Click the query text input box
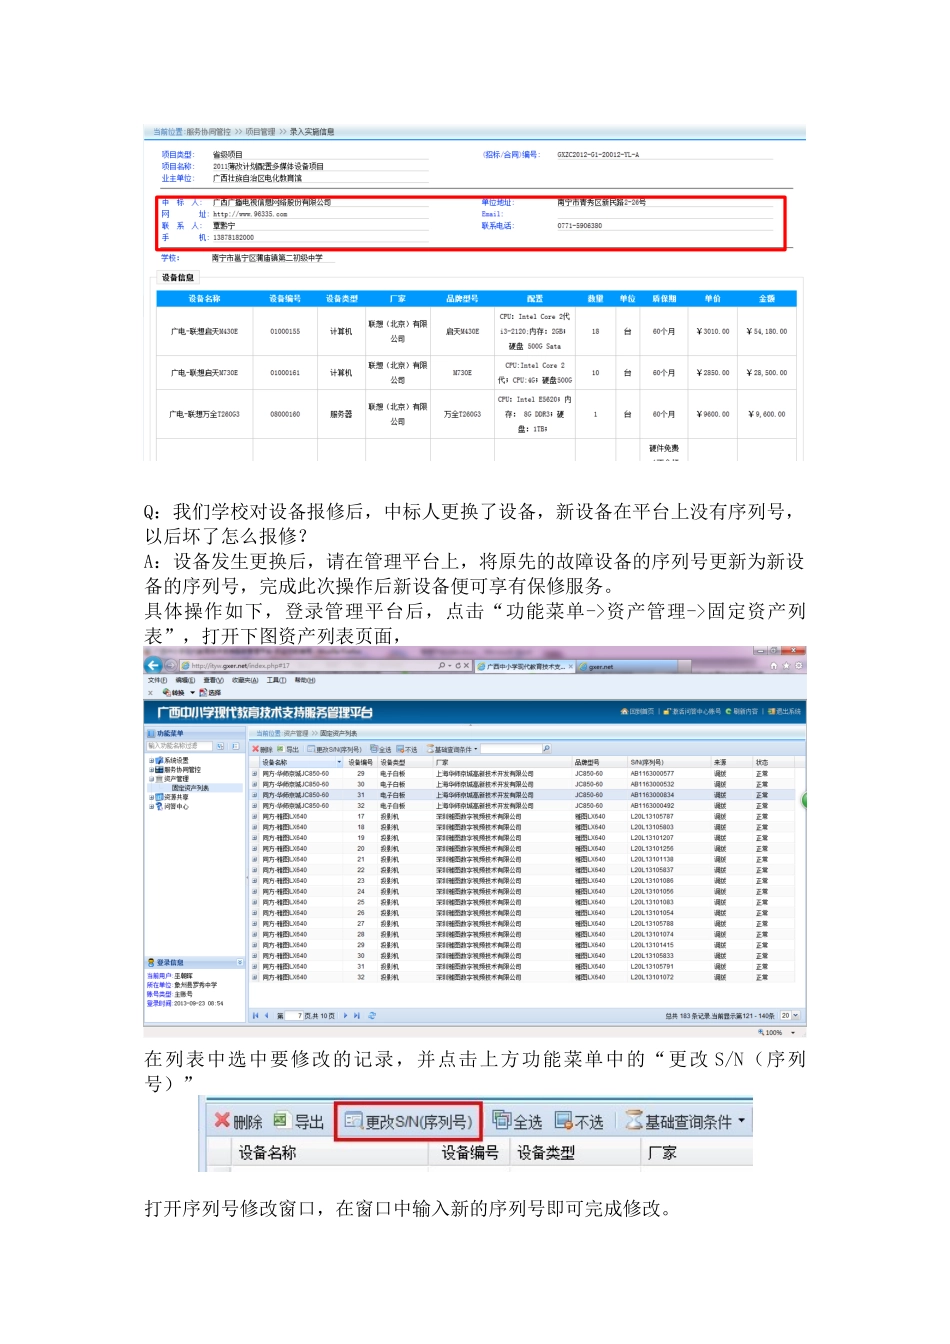The height and width of the screenshot is (1344, 950). tap(510, 748)
